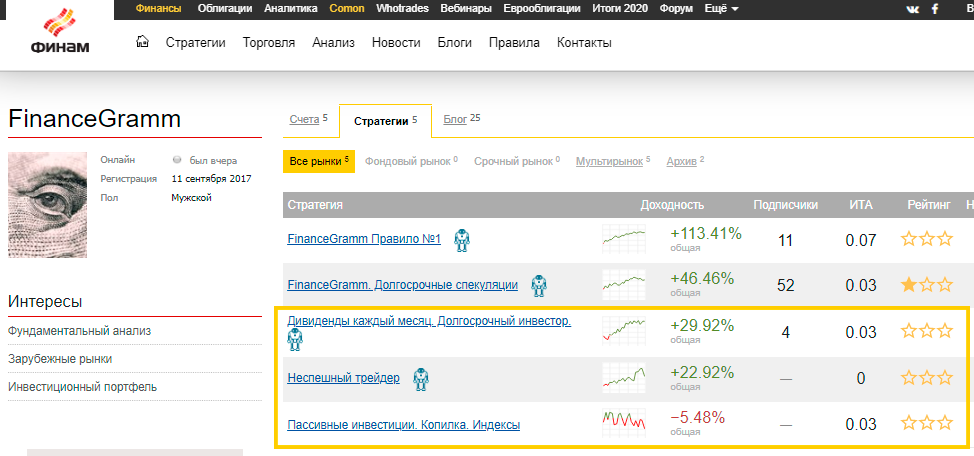The height and width of the screenshot is (456, 974).
Task: Click subscribers count 52
Action: tap(786, 285)
